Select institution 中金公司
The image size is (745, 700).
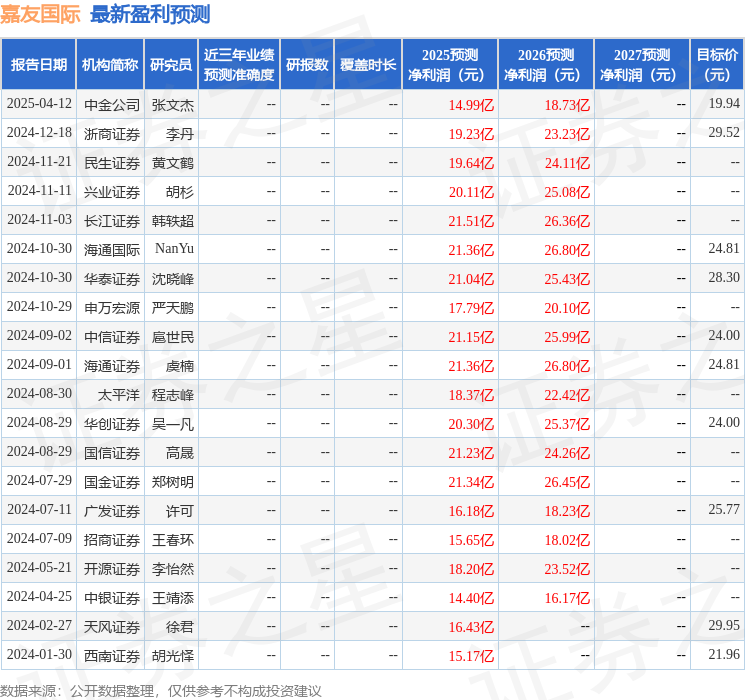pyautogui.click(x=112, y=105)
